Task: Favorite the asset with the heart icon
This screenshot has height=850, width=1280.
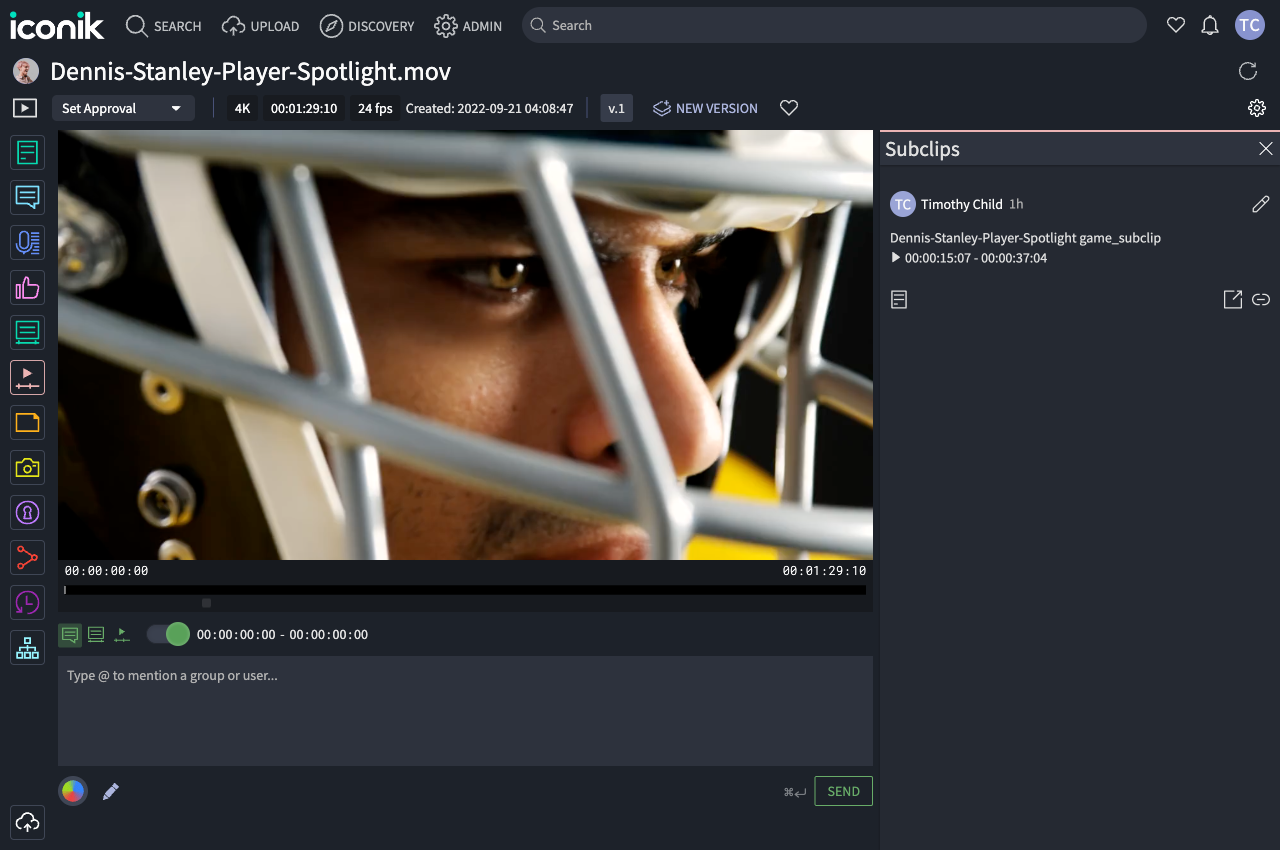Action: (788, 107)
